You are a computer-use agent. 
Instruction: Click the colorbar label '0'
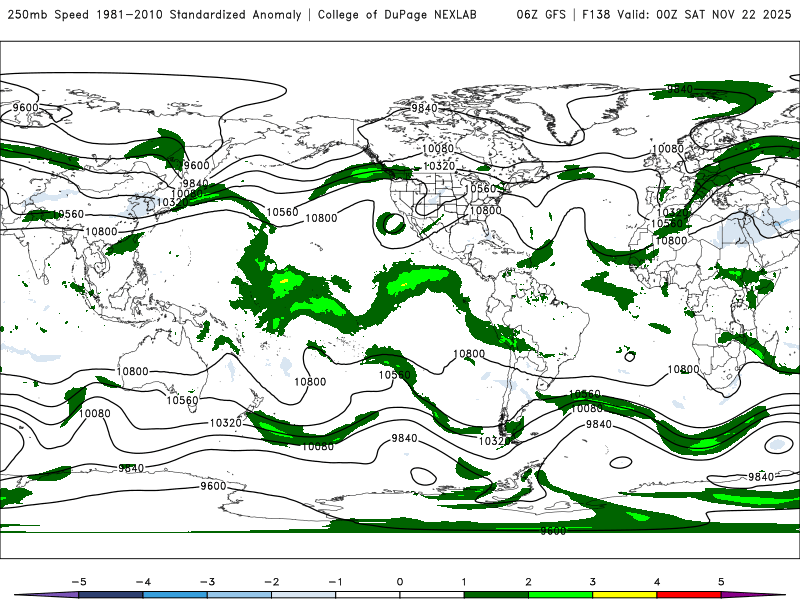pos(399,582)
